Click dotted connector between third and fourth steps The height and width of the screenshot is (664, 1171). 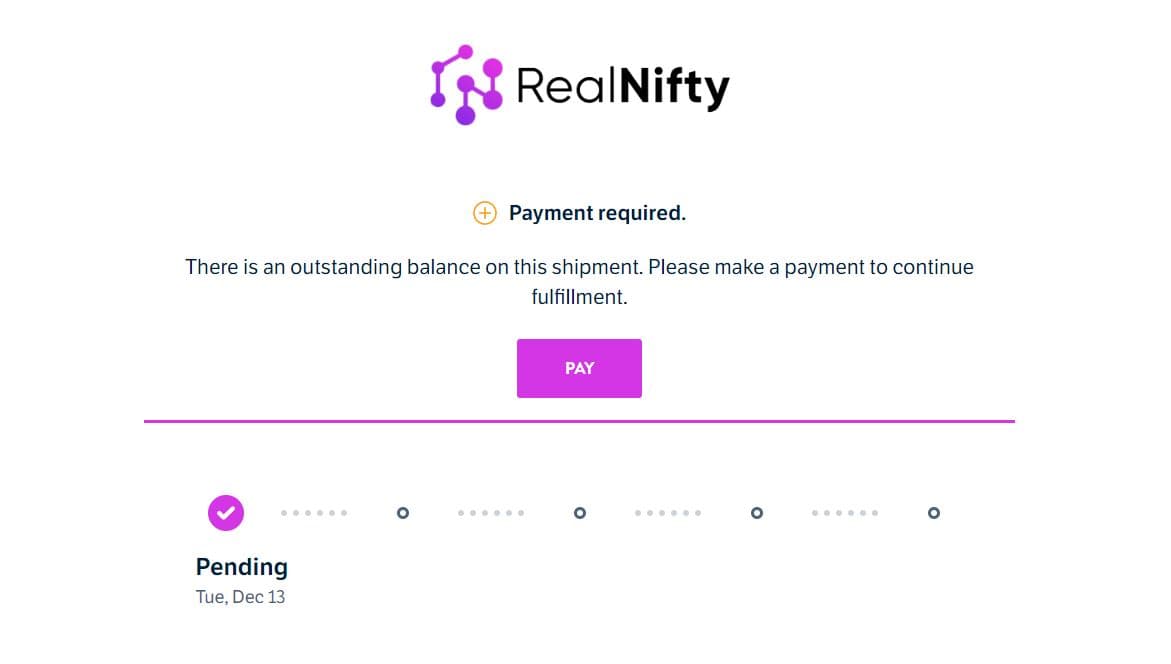click(668, 513)
